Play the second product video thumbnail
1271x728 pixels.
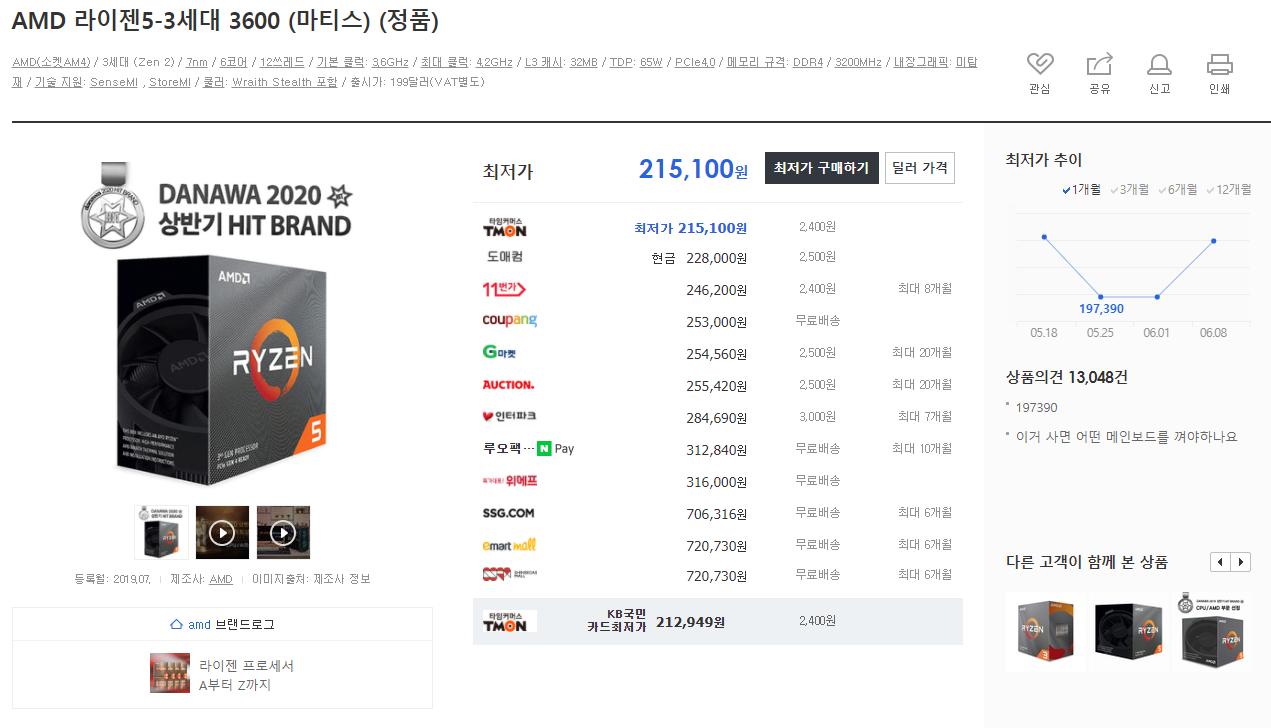222,532
